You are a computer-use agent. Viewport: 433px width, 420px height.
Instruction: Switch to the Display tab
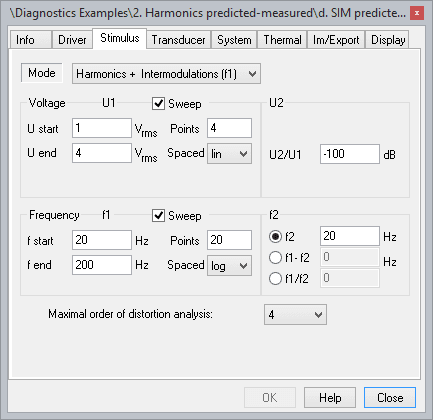388,40
